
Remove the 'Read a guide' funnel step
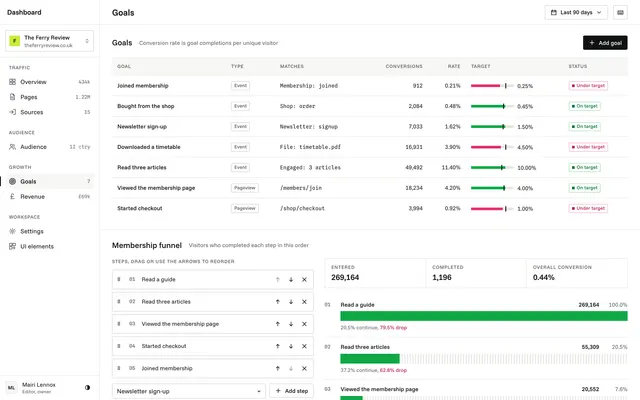tap(304, 280)
